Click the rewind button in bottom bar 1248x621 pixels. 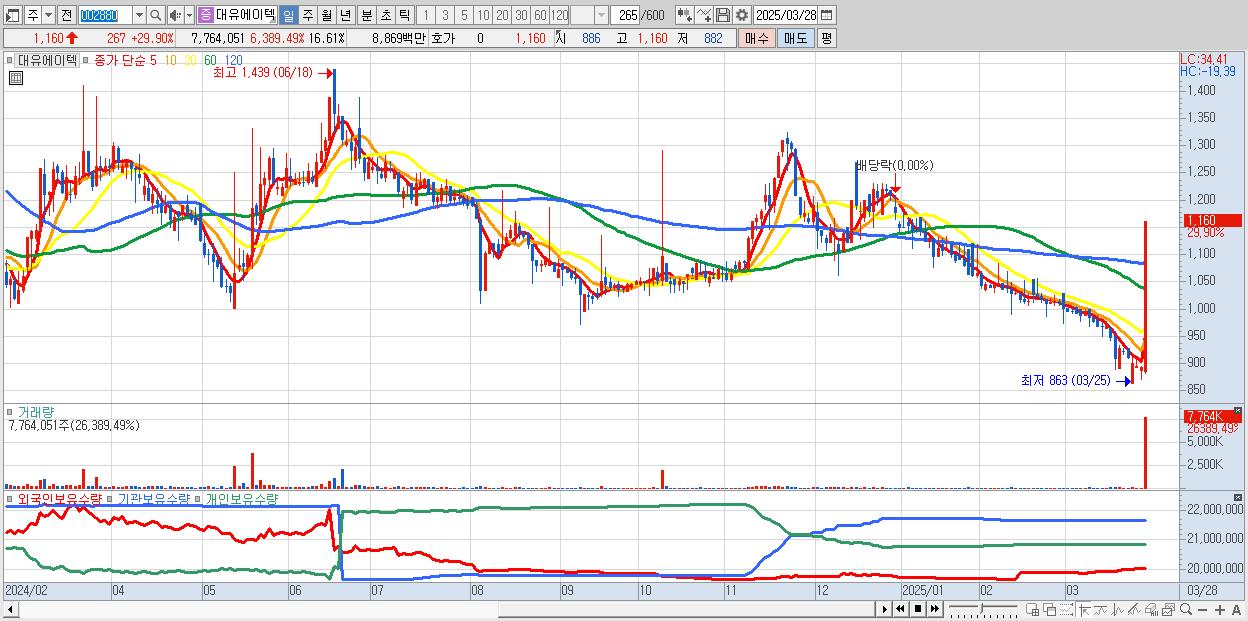point(900,609)
